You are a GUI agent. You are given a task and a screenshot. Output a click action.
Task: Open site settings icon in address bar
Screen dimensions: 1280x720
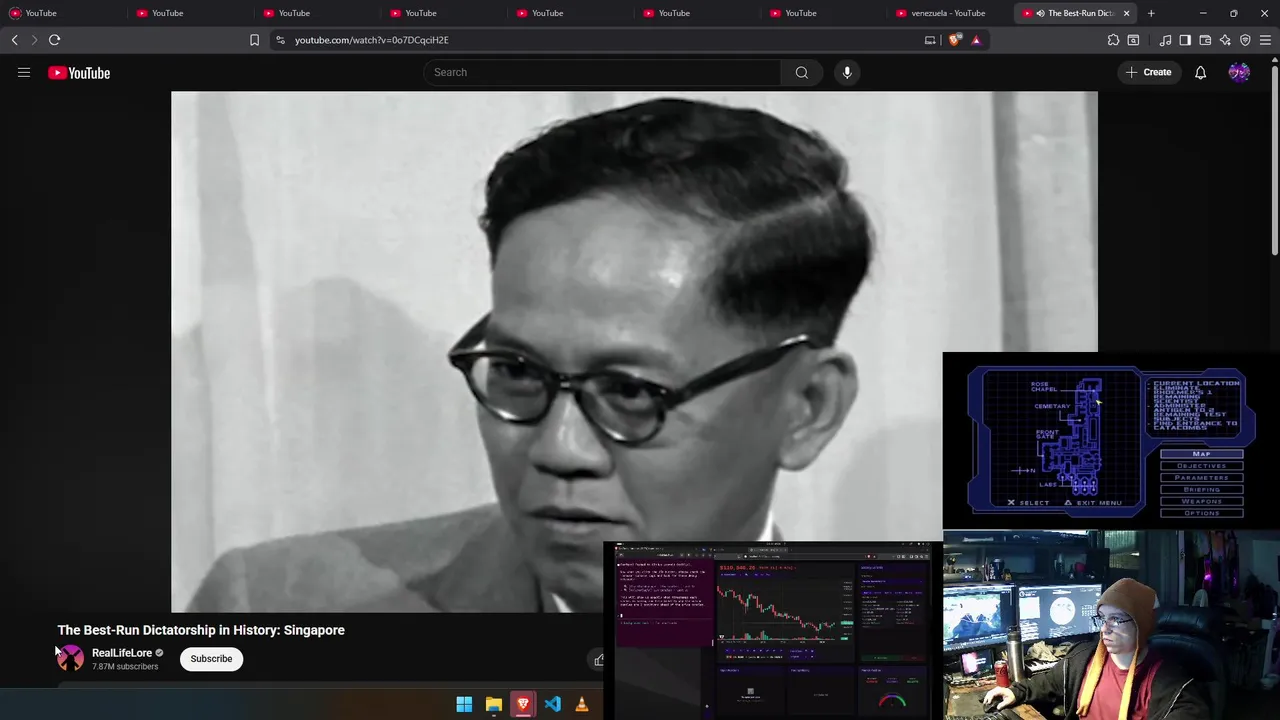pyautogui.click(x=280, y=40)
